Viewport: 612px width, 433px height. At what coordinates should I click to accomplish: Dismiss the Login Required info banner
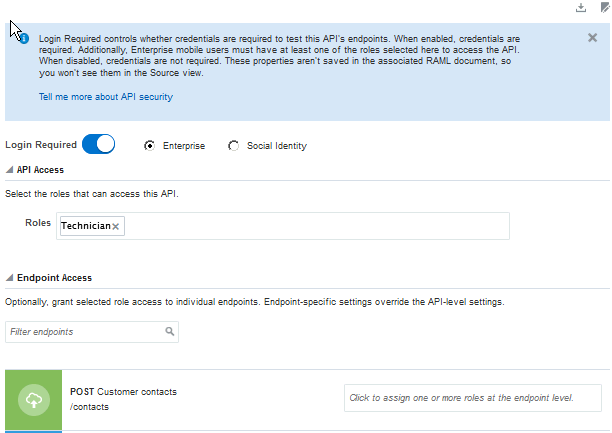coord(593,38)
